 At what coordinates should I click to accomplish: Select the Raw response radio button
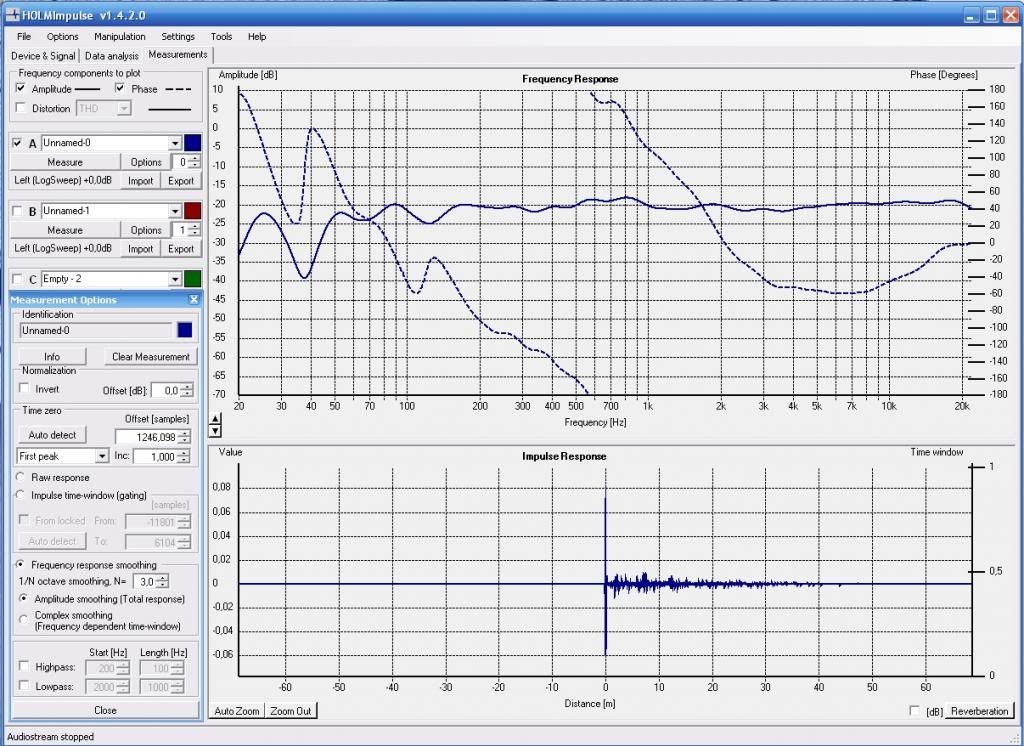(x=20, y=477)
